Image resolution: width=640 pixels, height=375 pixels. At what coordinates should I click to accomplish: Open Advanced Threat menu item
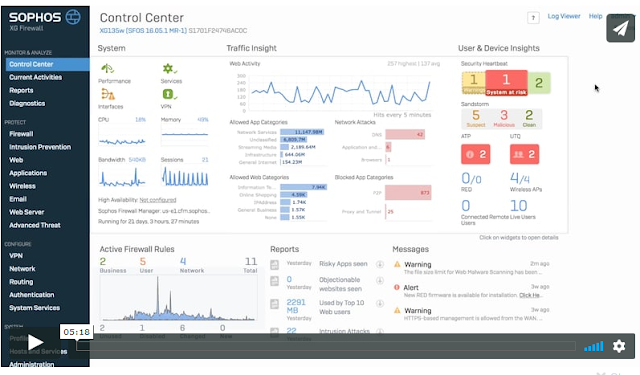pyautogui.click(x=35, y=225)
